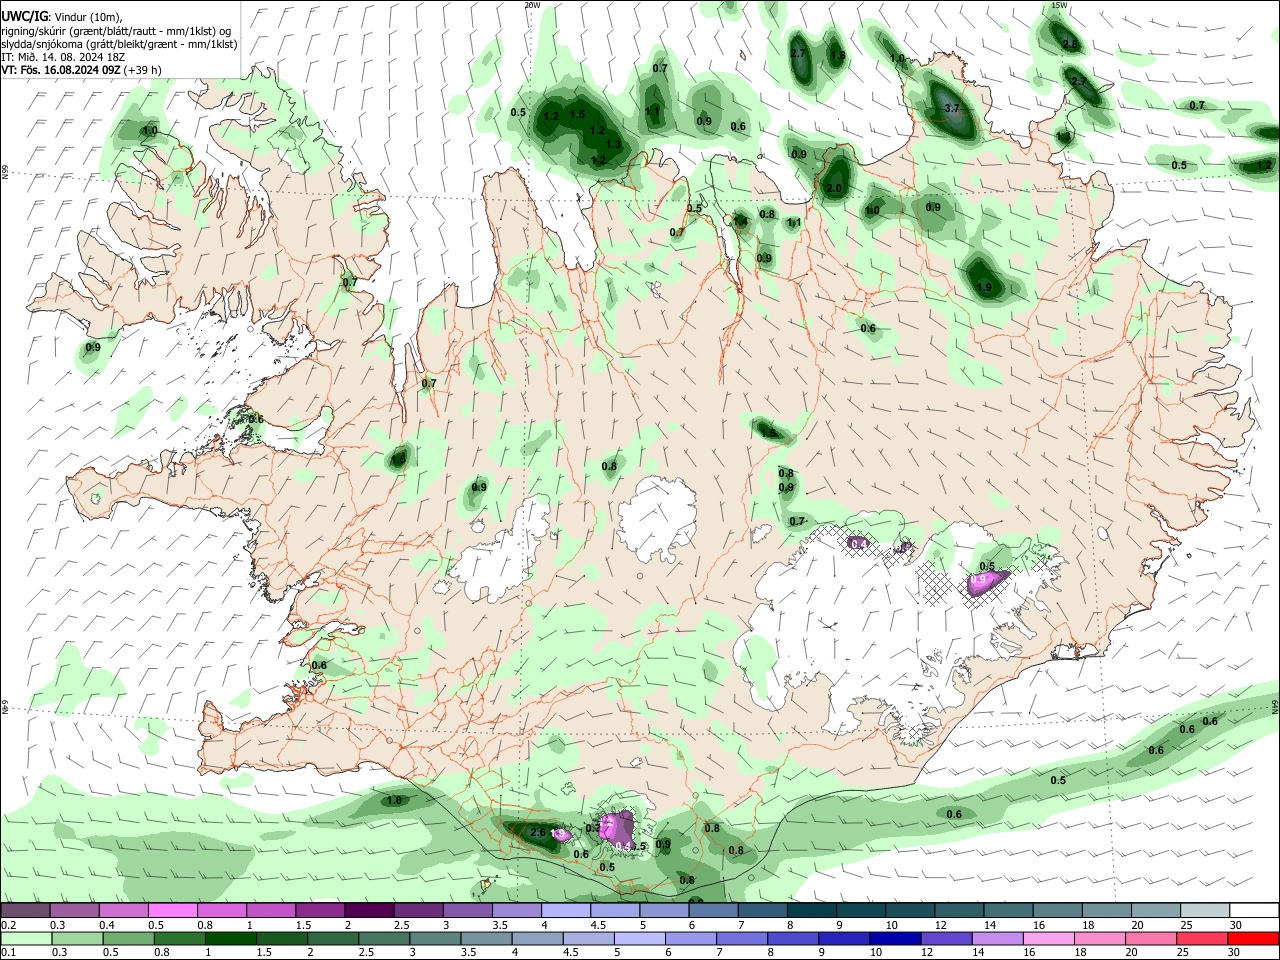Click the dark teal 8 mm snow swatch

(811, 911)
